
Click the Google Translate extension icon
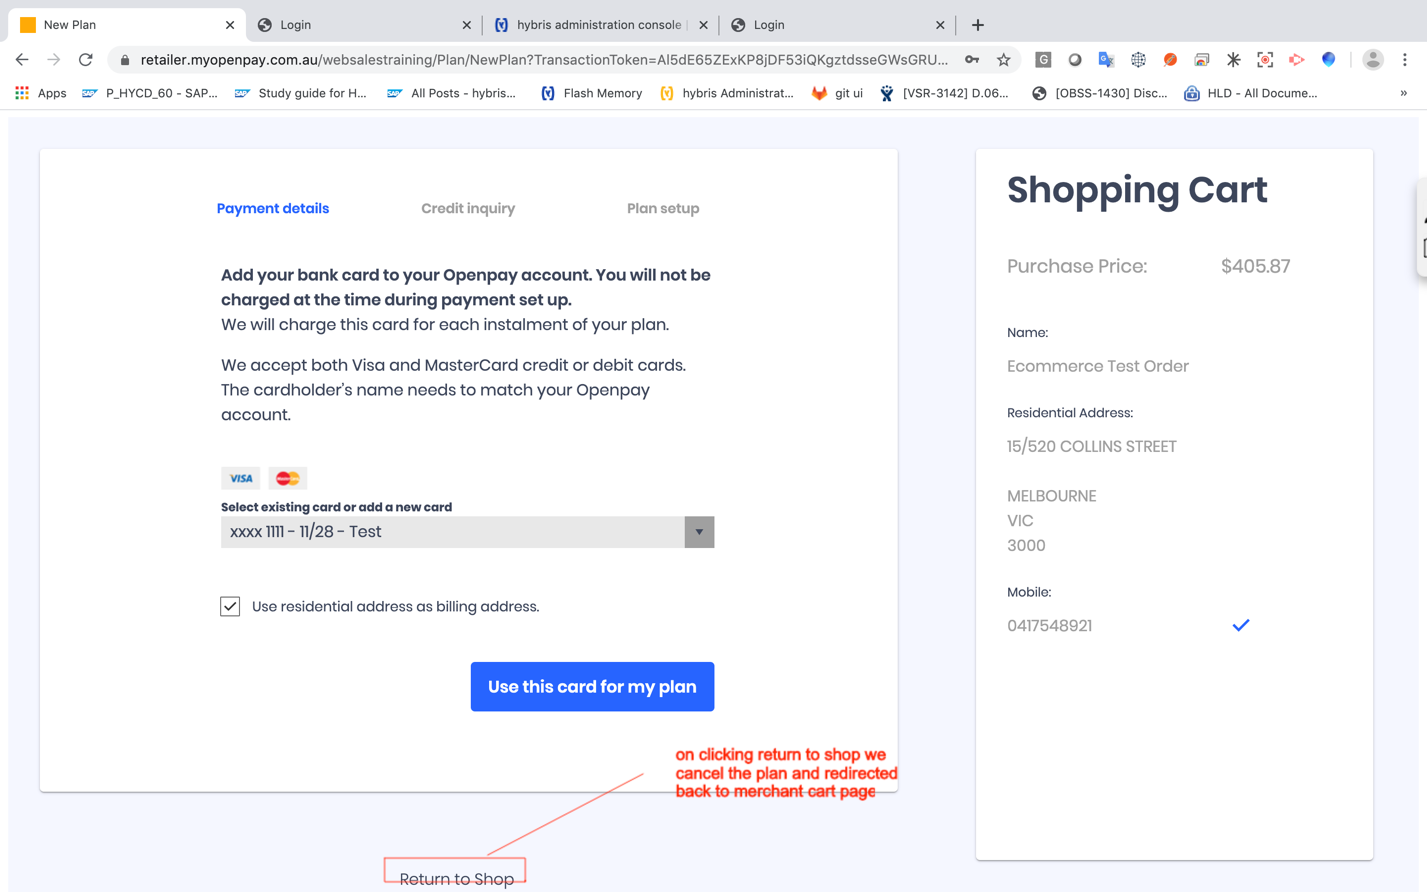tap(1106, 60)
